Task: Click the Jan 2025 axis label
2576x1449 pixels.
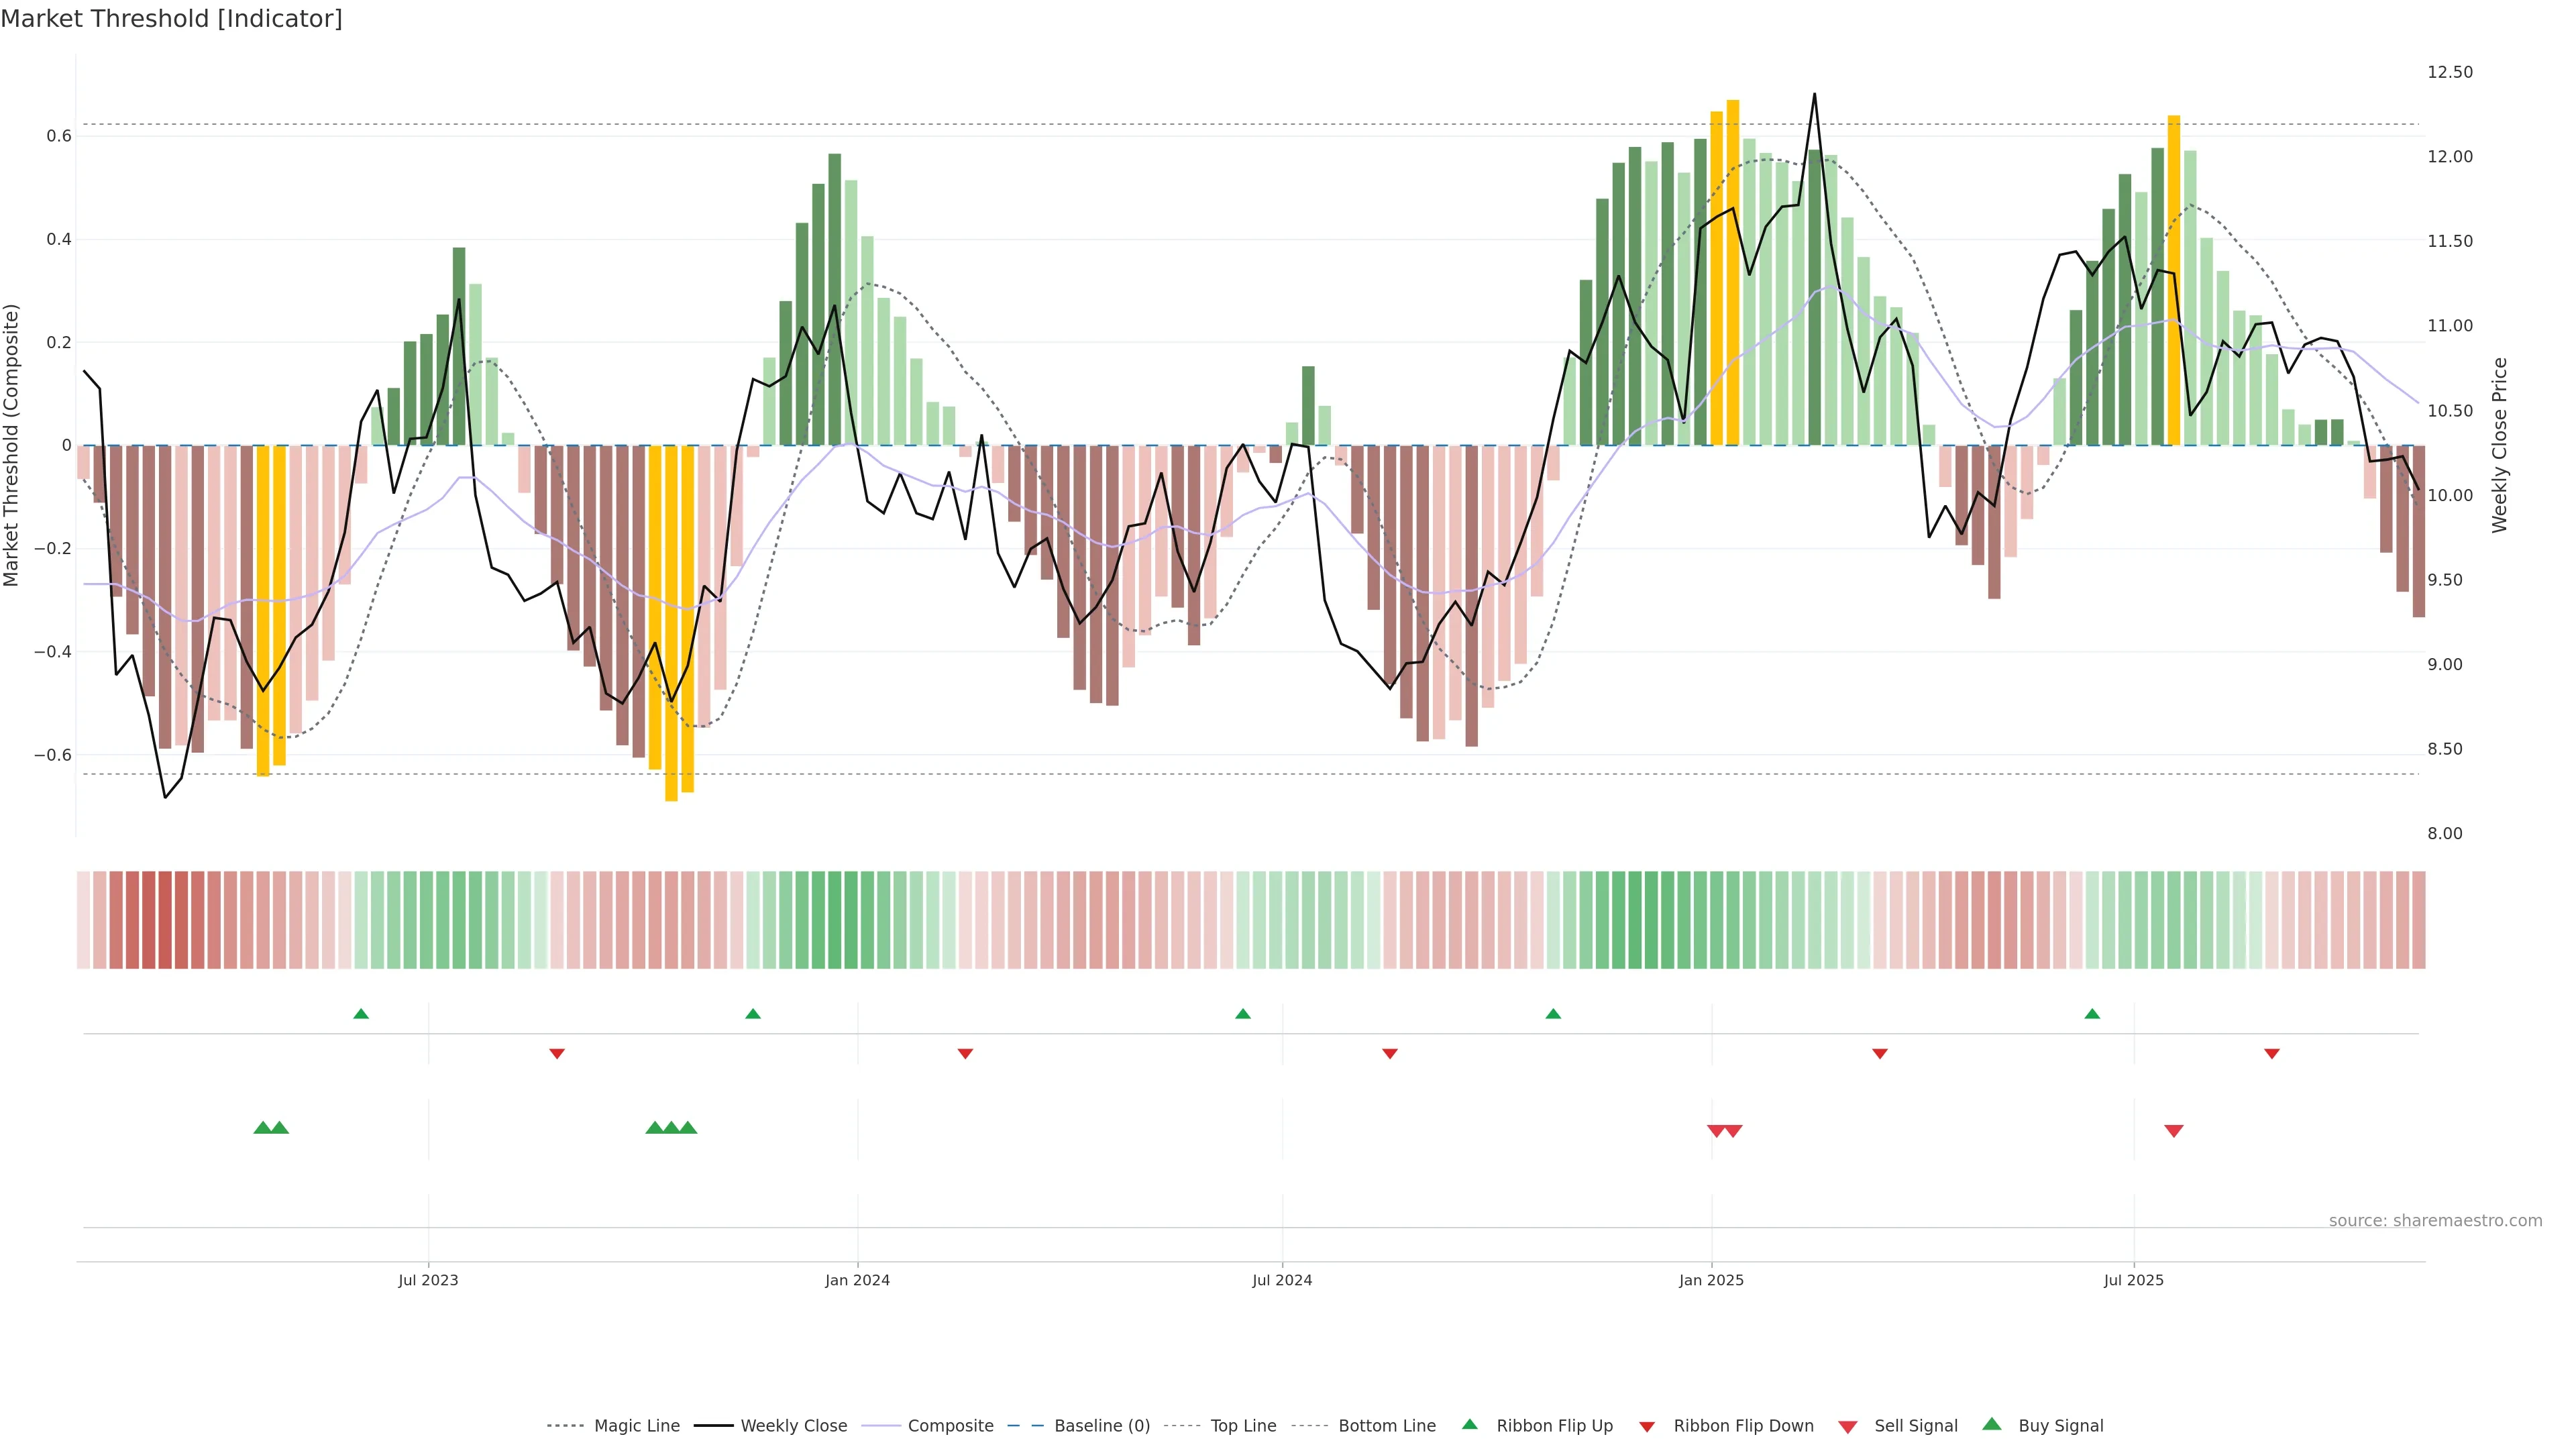Action: tap(1711, 1280)
